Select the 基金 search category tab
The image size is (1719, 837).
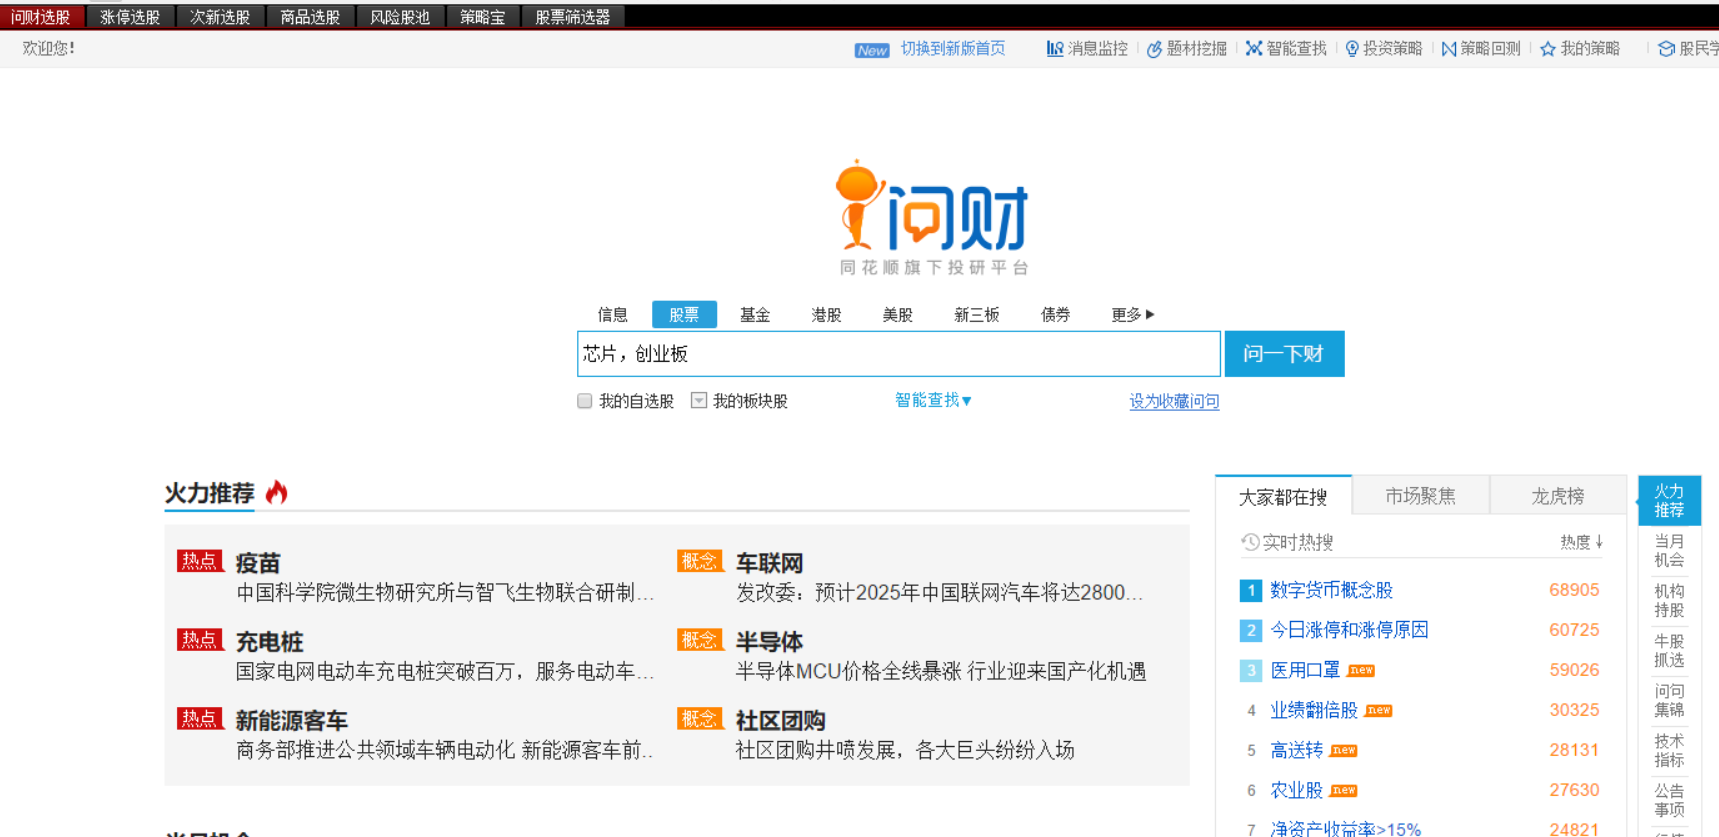(x=755, y=315)
